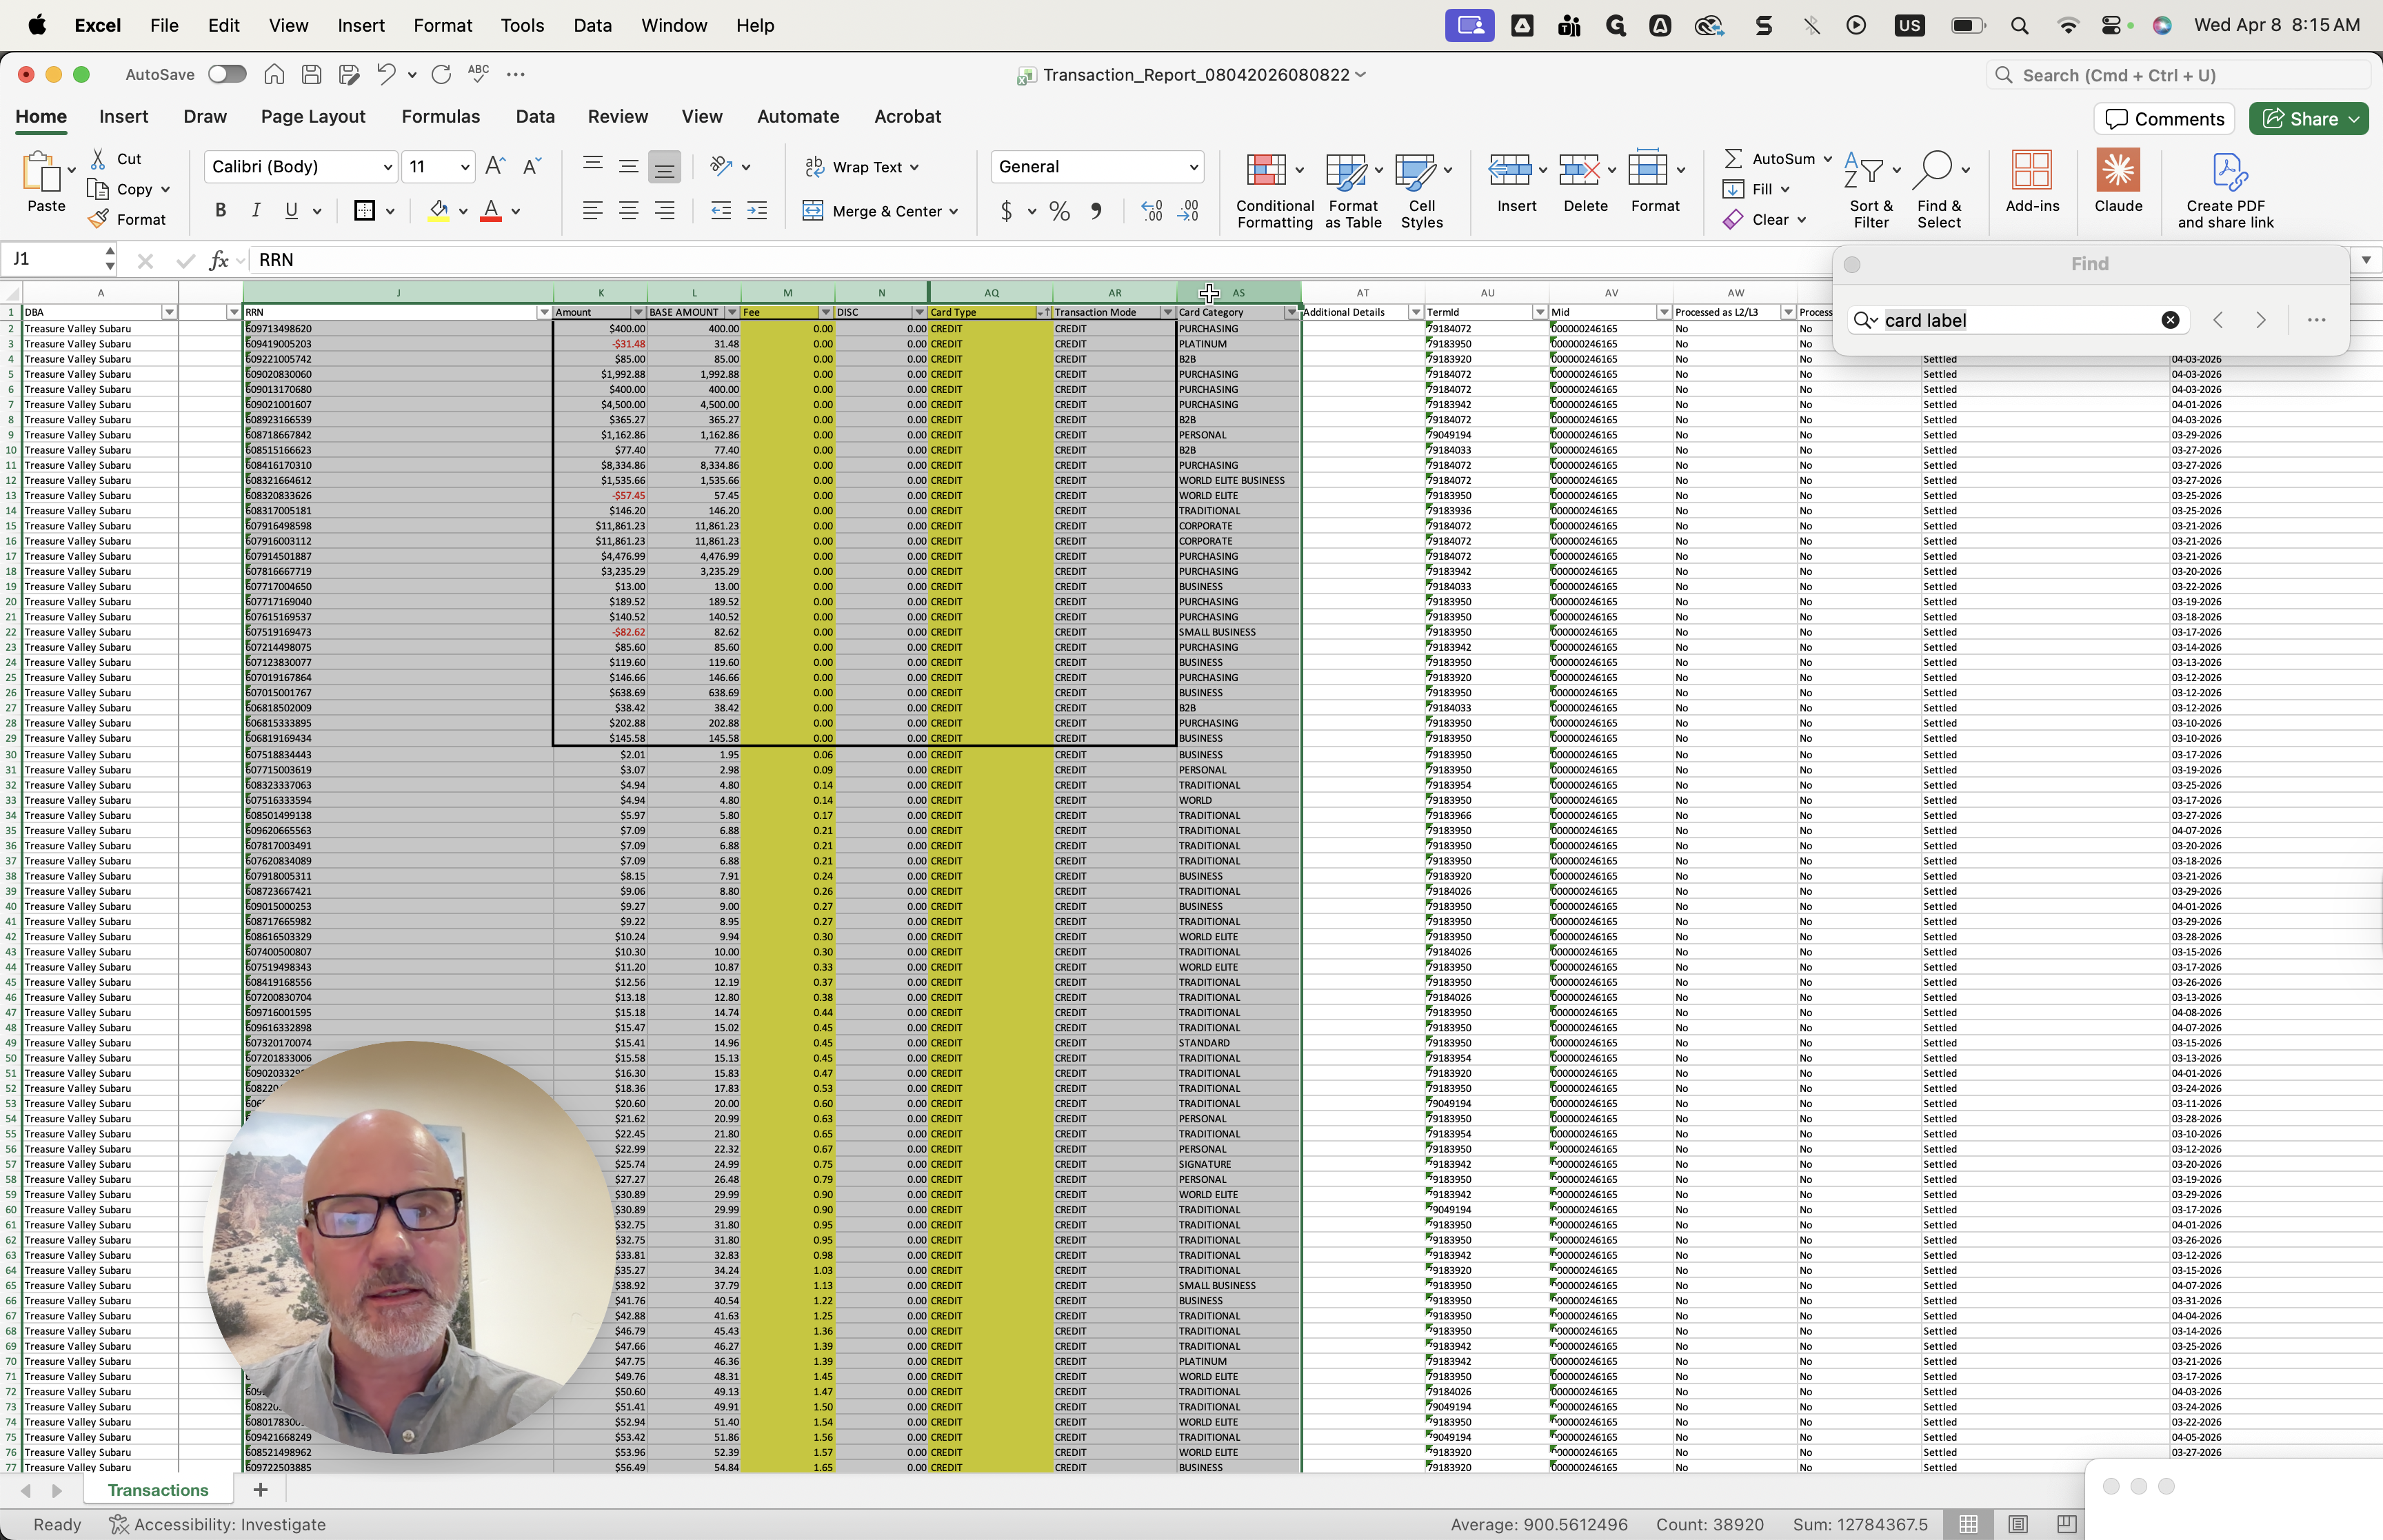Open Find & Select tool
The image size is (2383, 1540).
point(1933,171)
